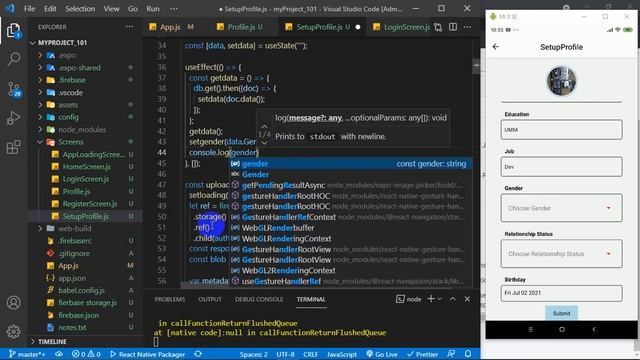Open notifications bell in status bar
640x360 pixels.
(468, 354)
